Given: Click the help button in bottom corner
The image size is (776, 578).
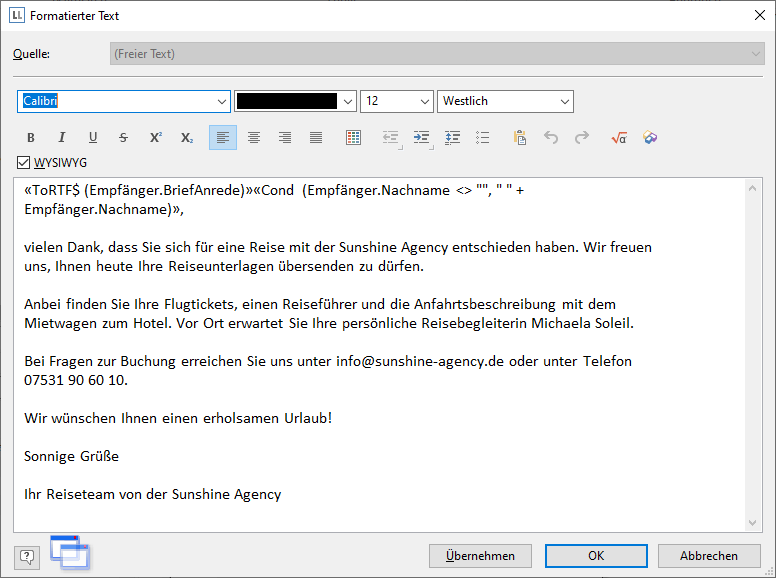Looking at the screenshot, I should tap(27, 556).
